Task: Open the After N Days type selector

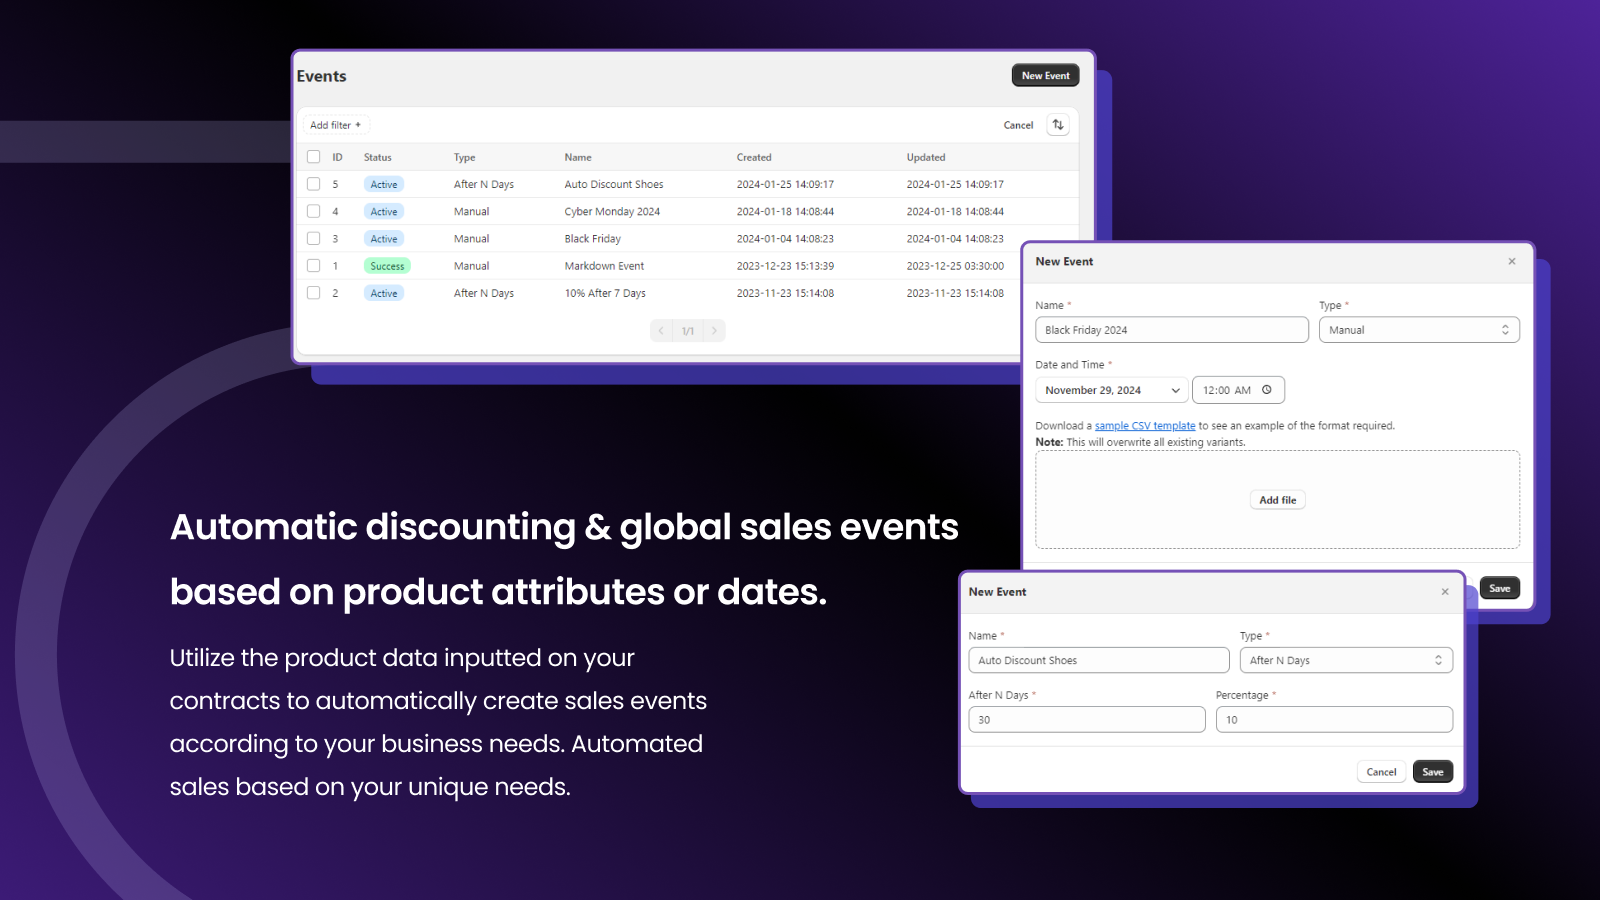Action: [1346, 660]
